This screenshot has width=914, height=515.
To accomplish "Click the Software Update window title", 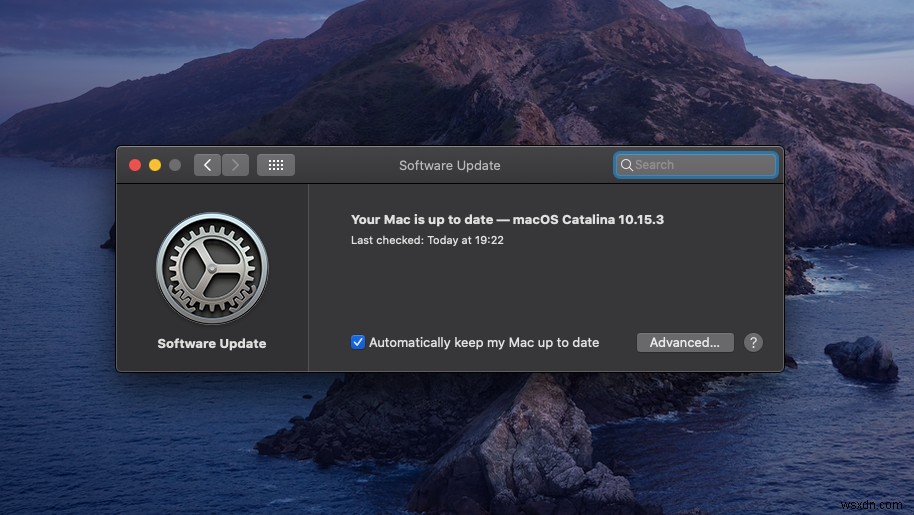I will 449,165.
